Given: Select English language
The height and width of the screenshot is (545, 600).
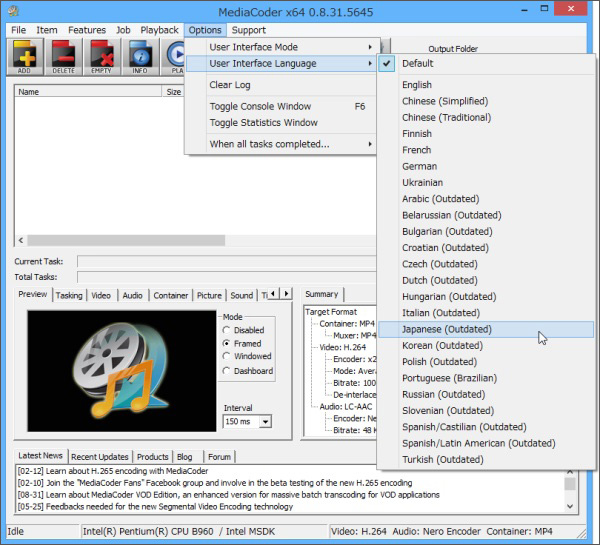Looking at the screenshot, I should pyautogui.click(x=486, y=85).
